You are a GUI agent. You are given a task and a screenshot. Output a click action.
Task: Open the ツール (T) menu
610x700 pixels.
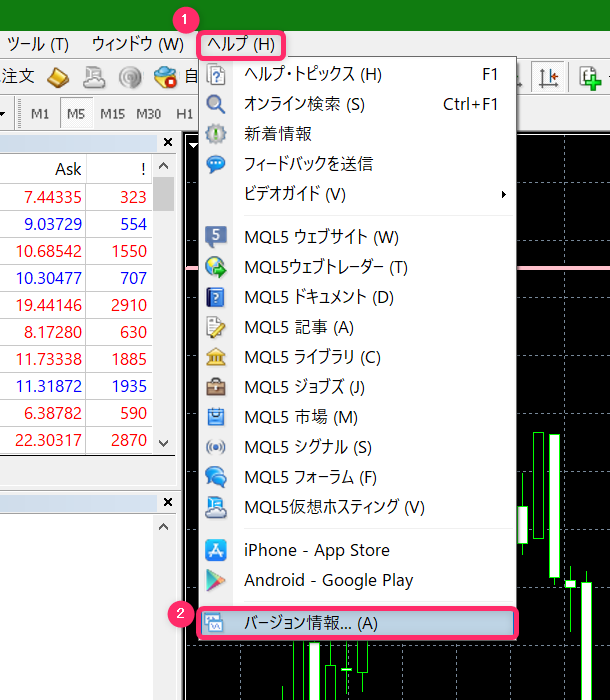[38, 45]
